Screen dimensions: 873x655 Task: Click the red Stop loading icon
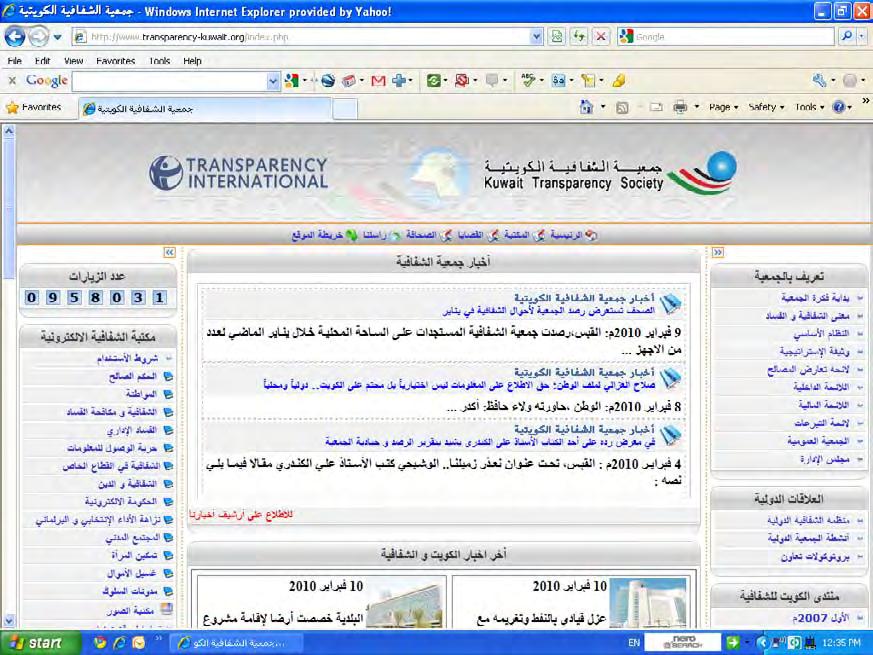(x=601, y=37)
